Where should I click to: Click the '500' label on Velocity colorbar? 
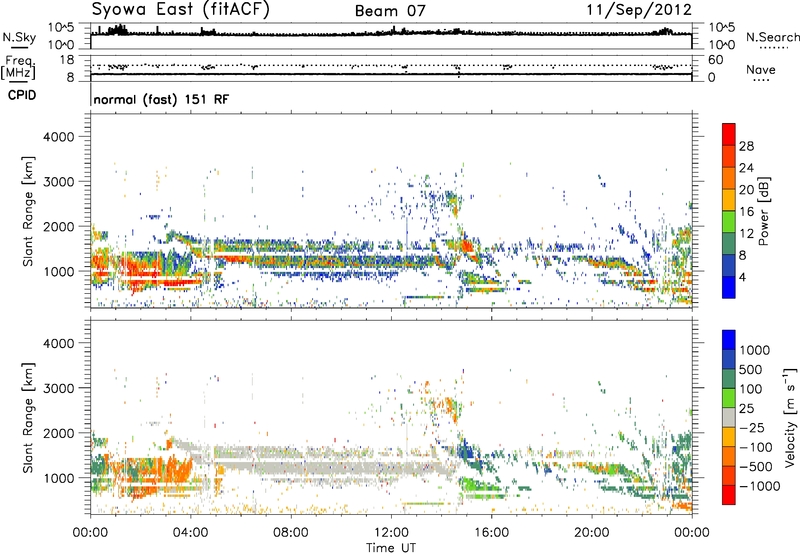pos(753,370)
